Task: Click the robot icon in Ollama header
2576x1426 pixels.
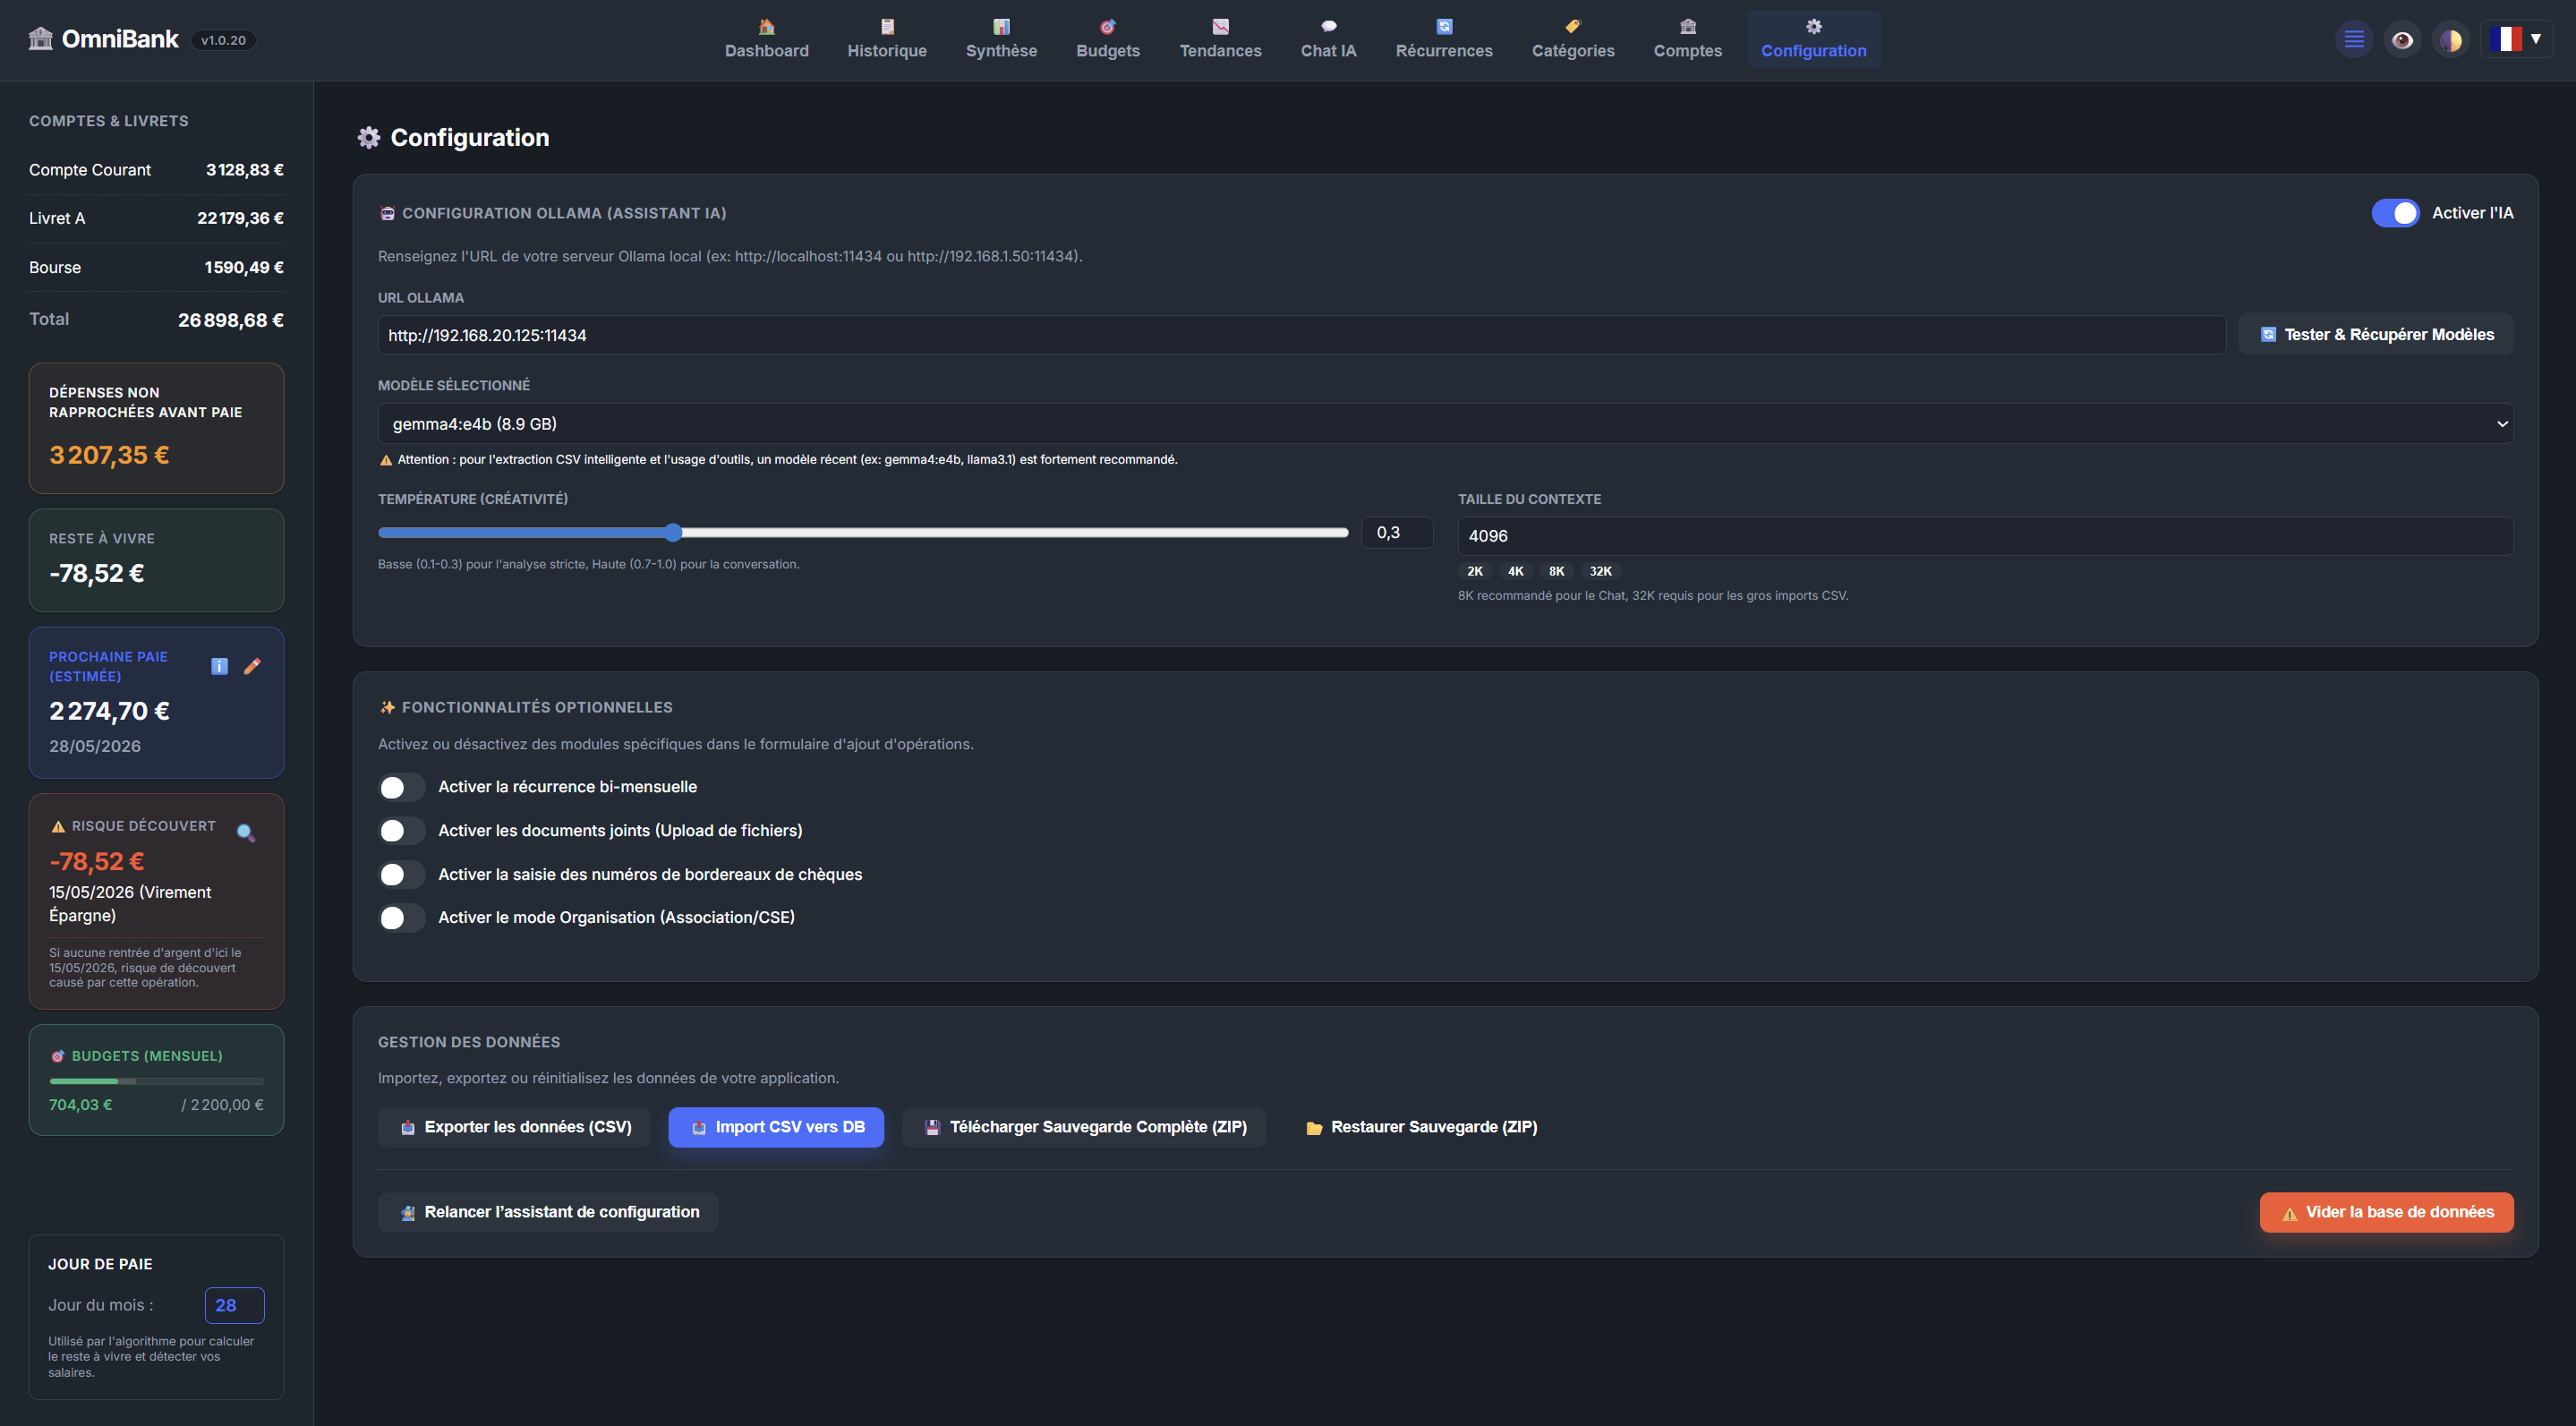Action: point(387,213)
